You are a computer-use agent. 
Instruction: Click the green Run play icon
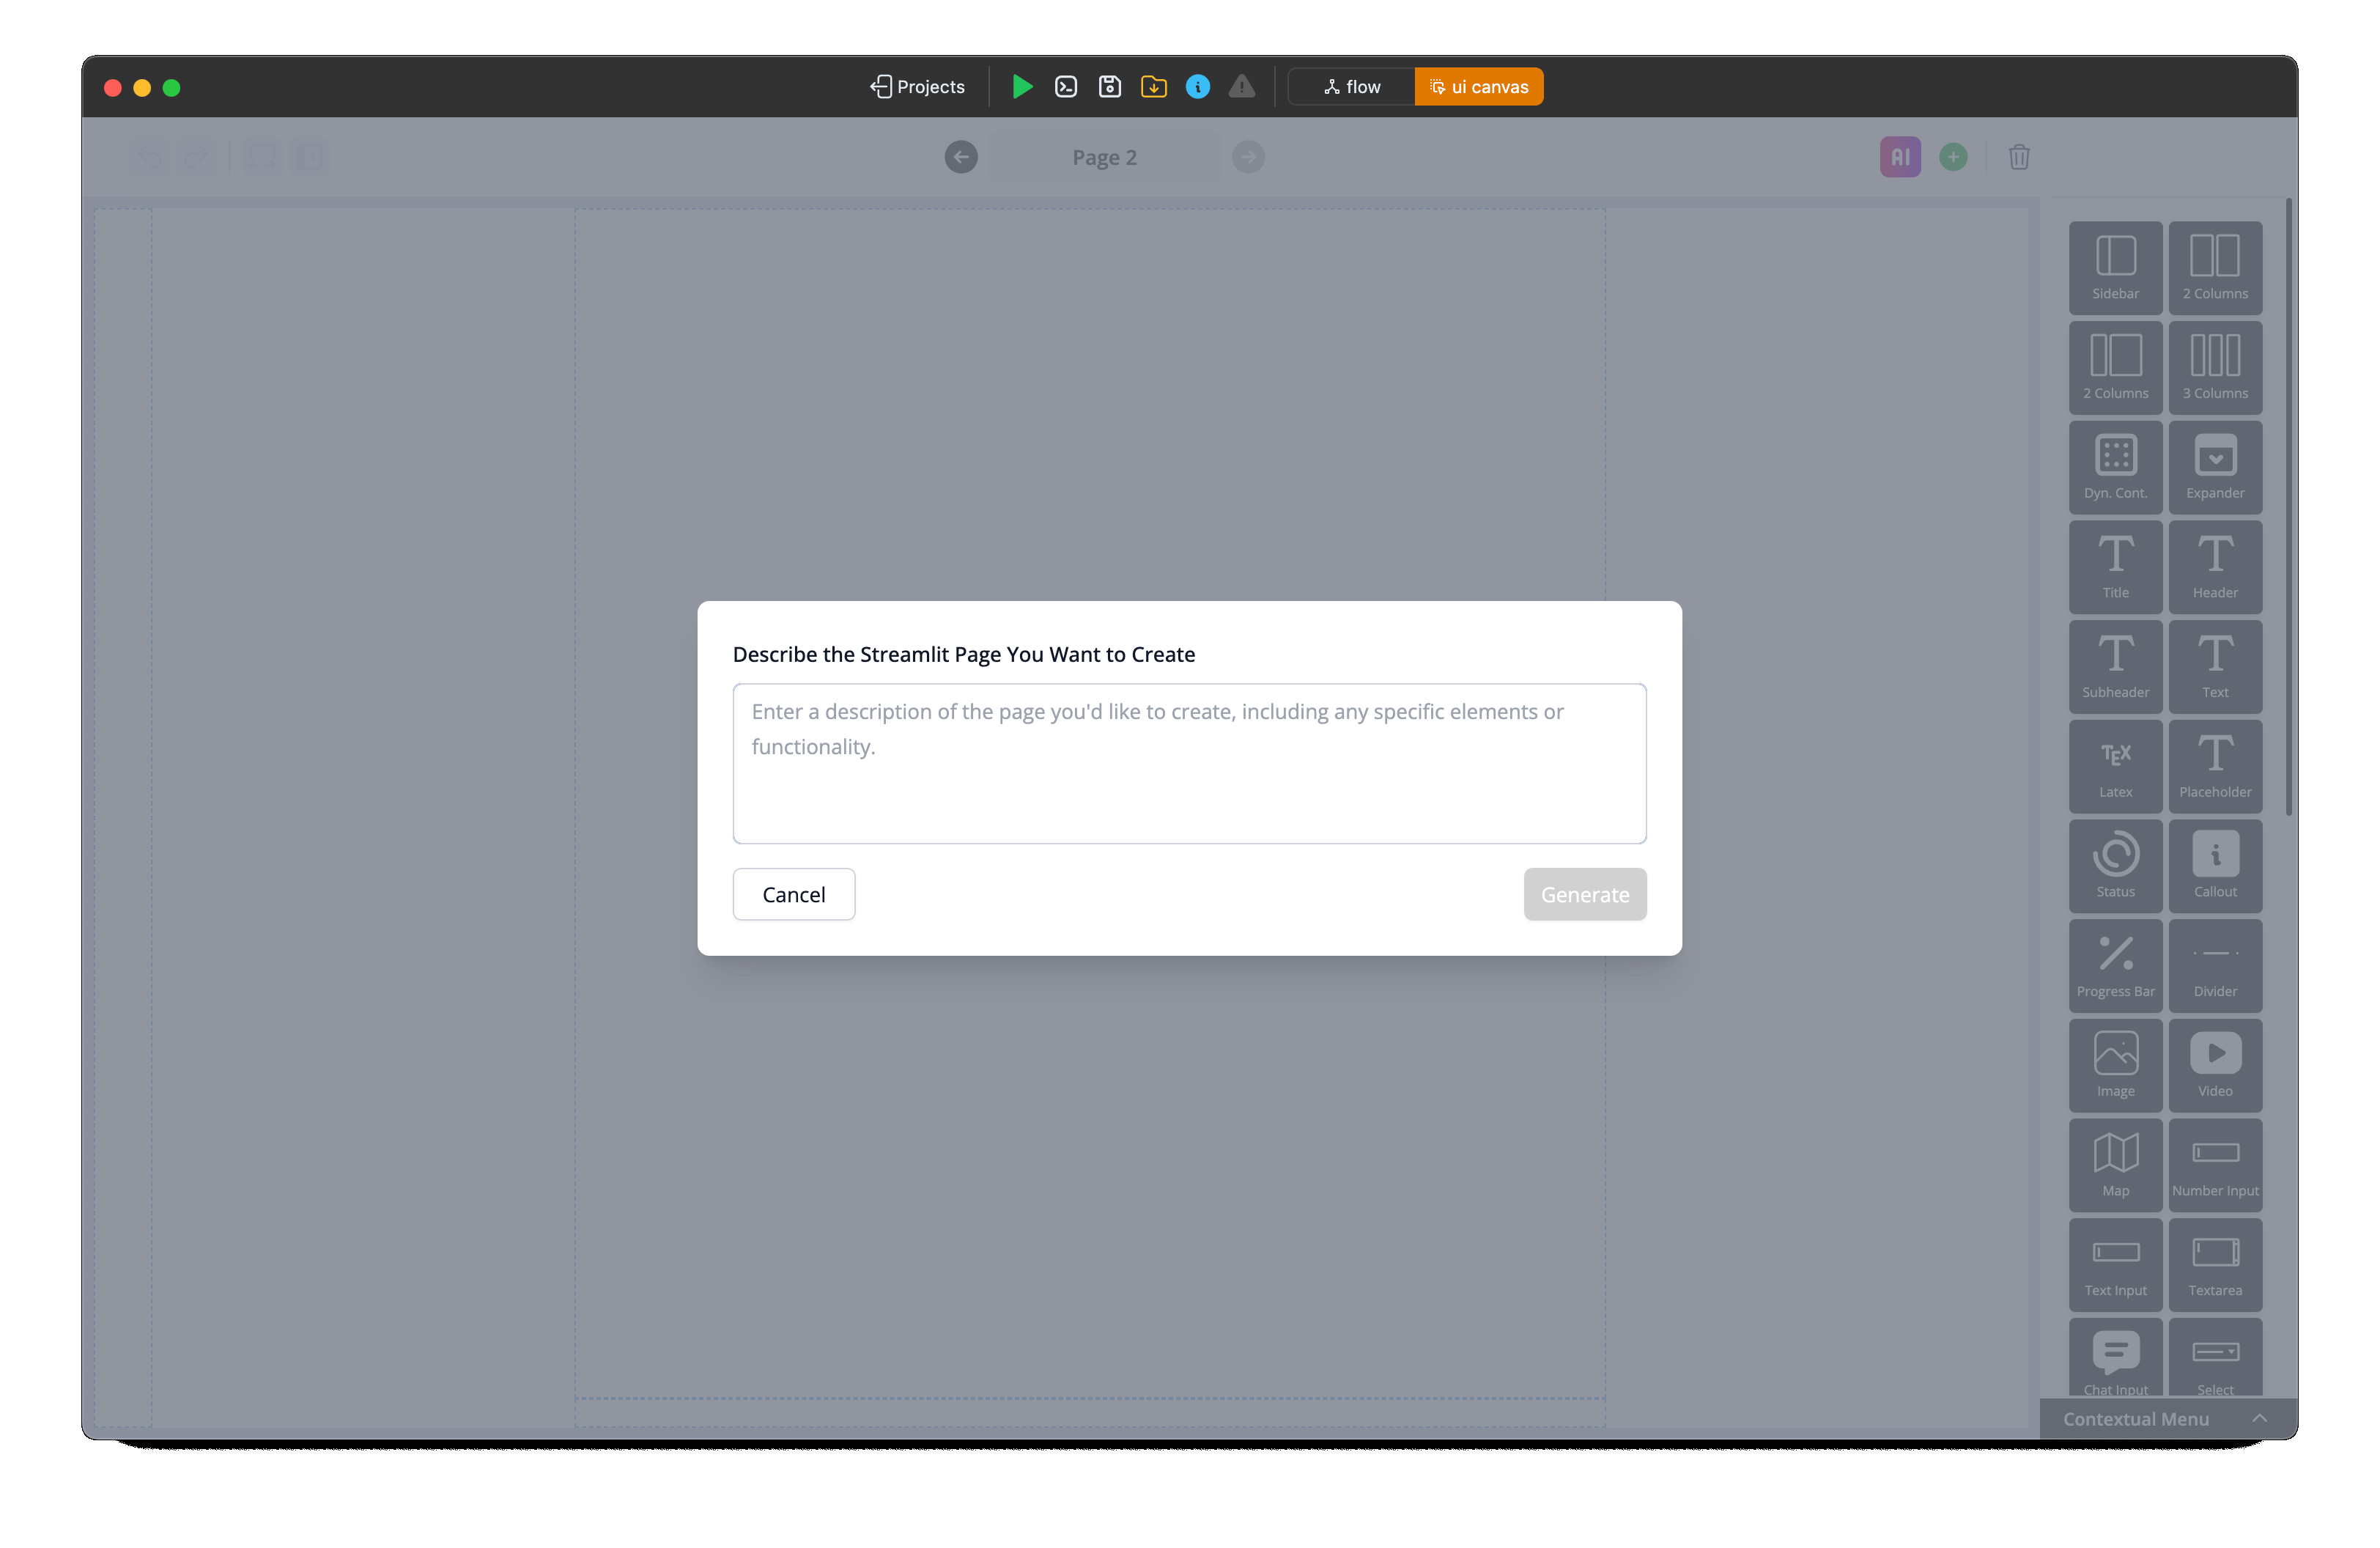(x=1021, y=87)
